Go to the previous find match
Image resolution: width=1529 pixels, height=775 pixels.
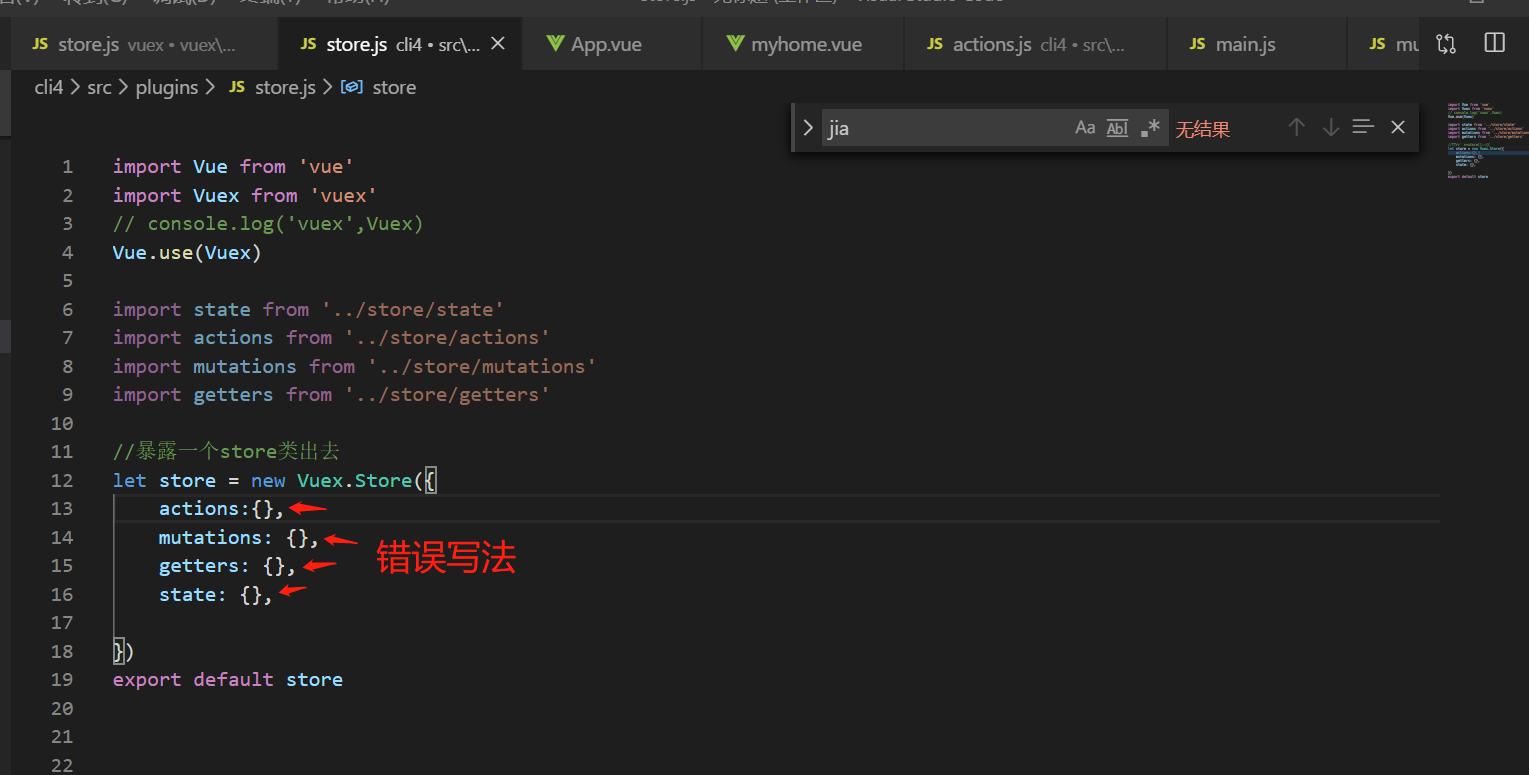(x=1297, y=127)
